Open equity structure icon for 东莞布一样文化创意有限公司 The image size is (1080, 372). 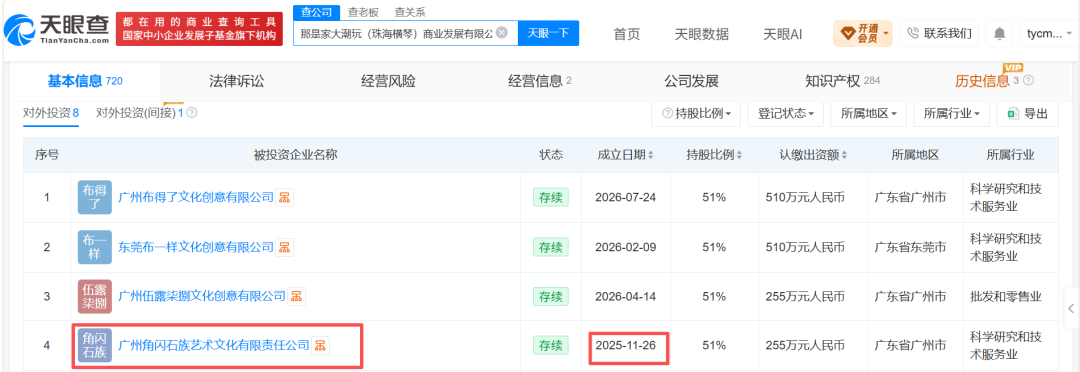(284, 247)
